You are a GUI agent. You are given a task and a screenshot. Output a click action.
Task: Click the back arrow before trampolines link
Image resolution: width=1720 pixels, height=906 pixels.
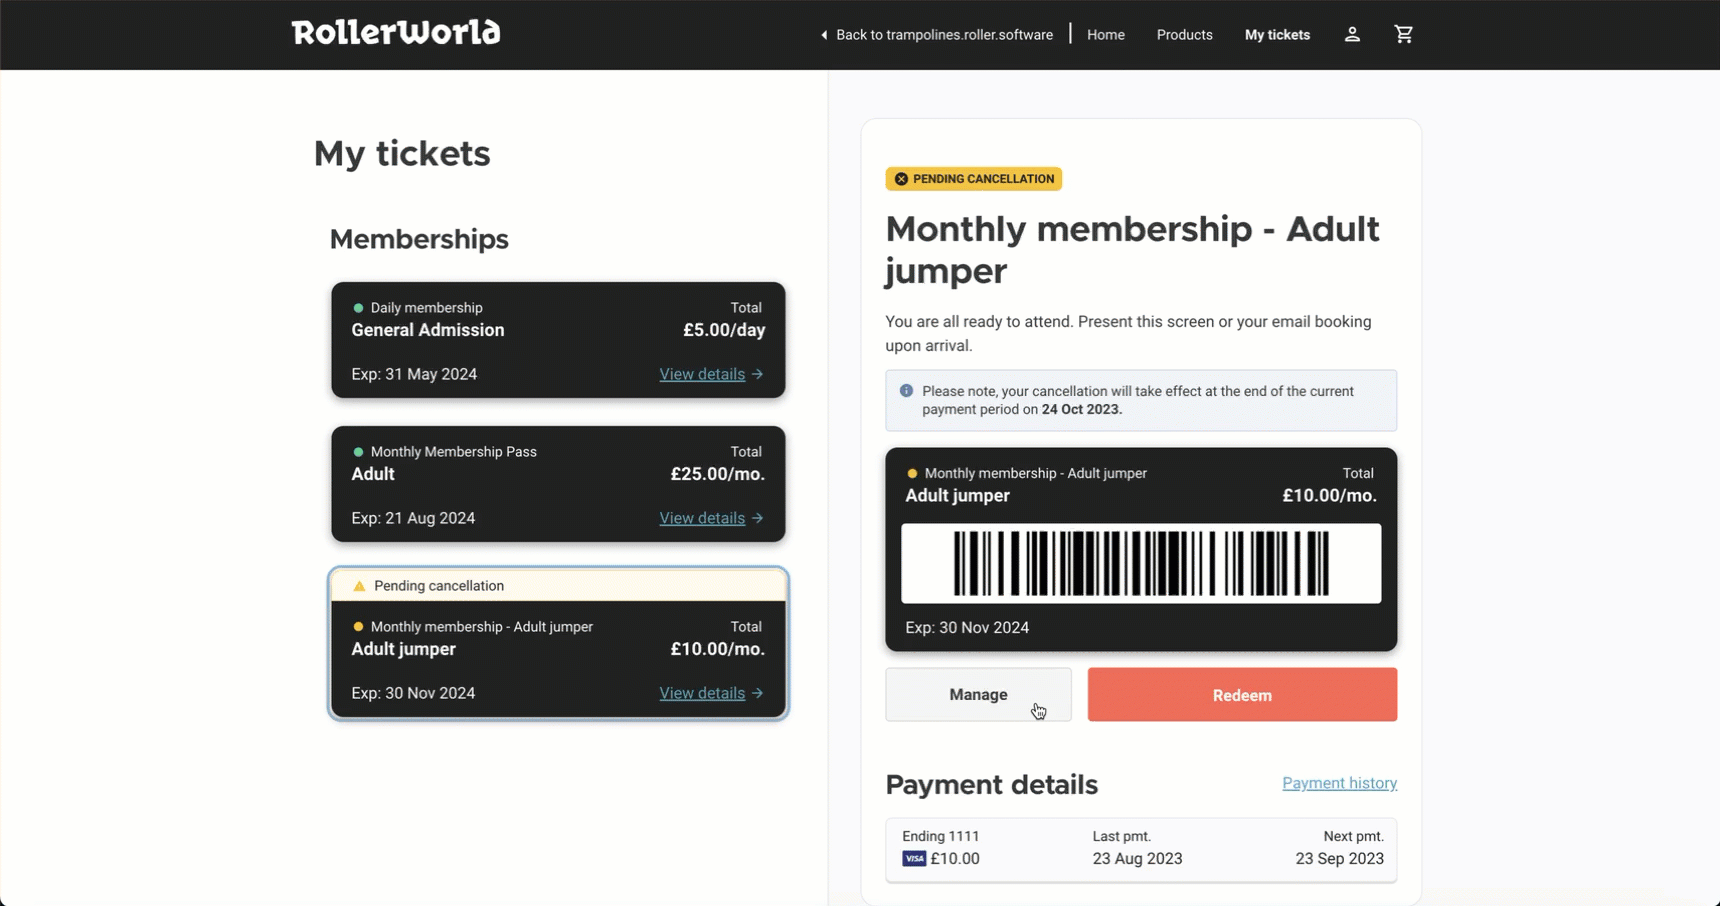824,35
